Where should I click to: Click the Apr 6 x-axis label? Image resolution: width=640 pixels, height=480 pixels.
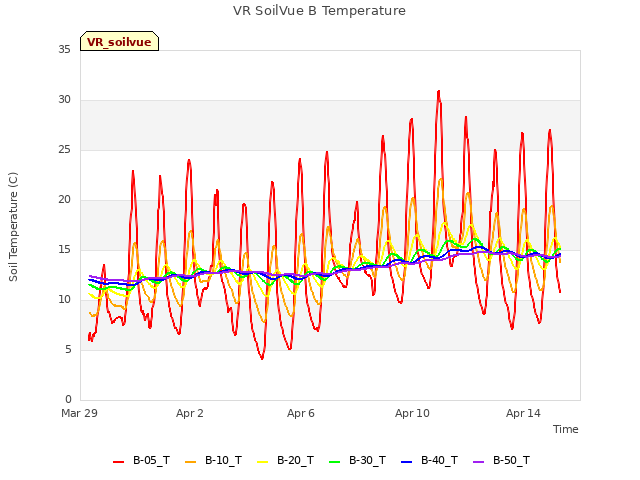tap(301, 413)
